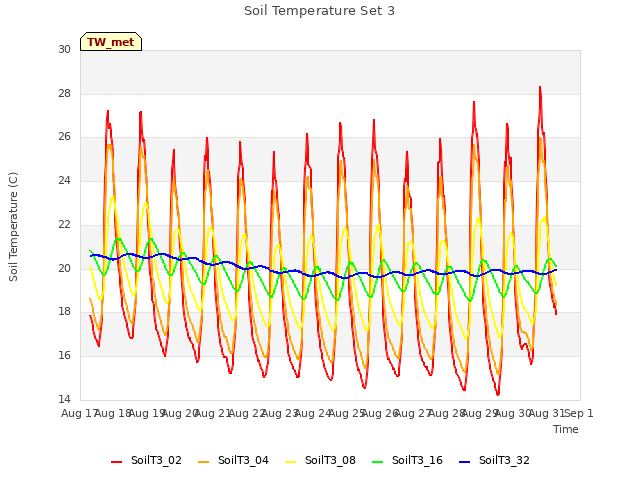This screenshot has height=480, width=640.
Task: Click the yellow SoilT3_08 legend swatch
Action: pos(290,462)
